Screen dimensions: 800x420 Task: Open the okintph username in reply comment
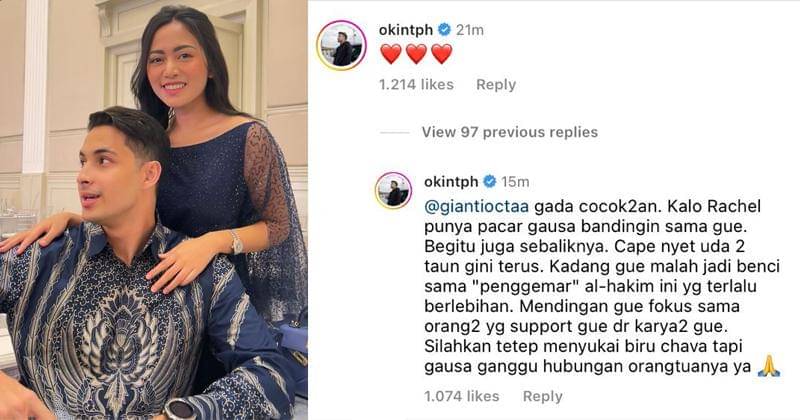tap(451, 181)
